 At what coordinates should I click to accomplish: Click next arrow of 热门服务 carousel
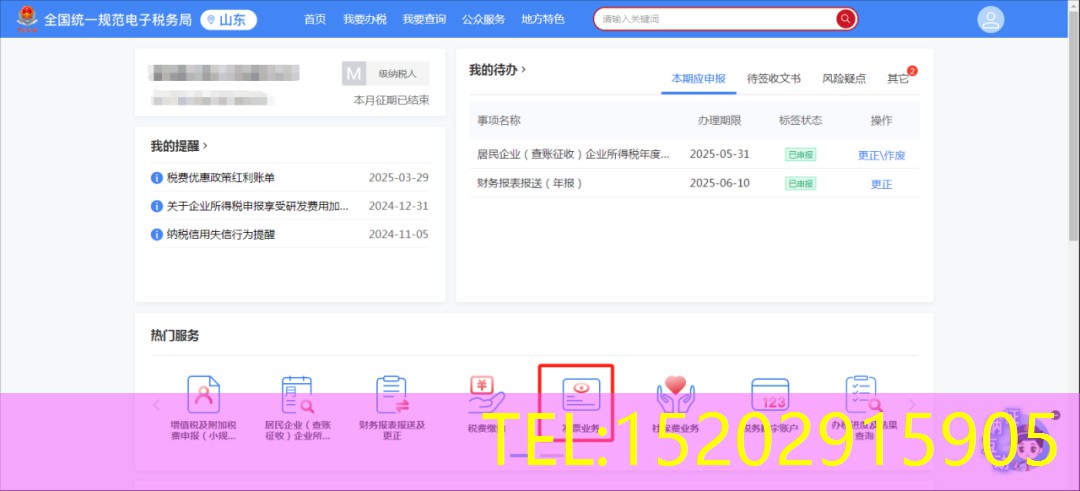(x=913, y=405)
